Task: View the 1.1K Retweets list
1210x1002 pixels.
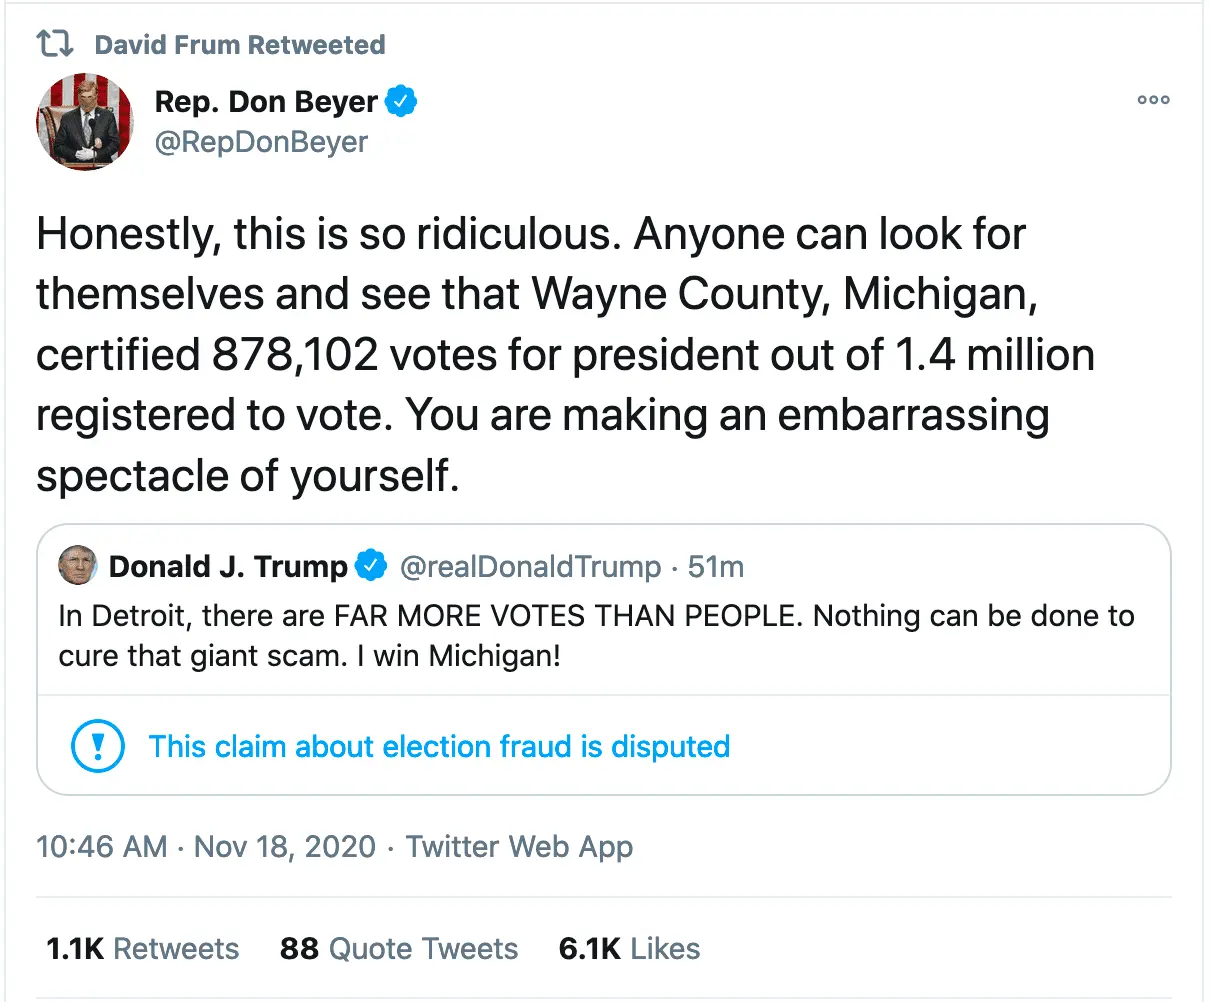Action: coord(143,948)
